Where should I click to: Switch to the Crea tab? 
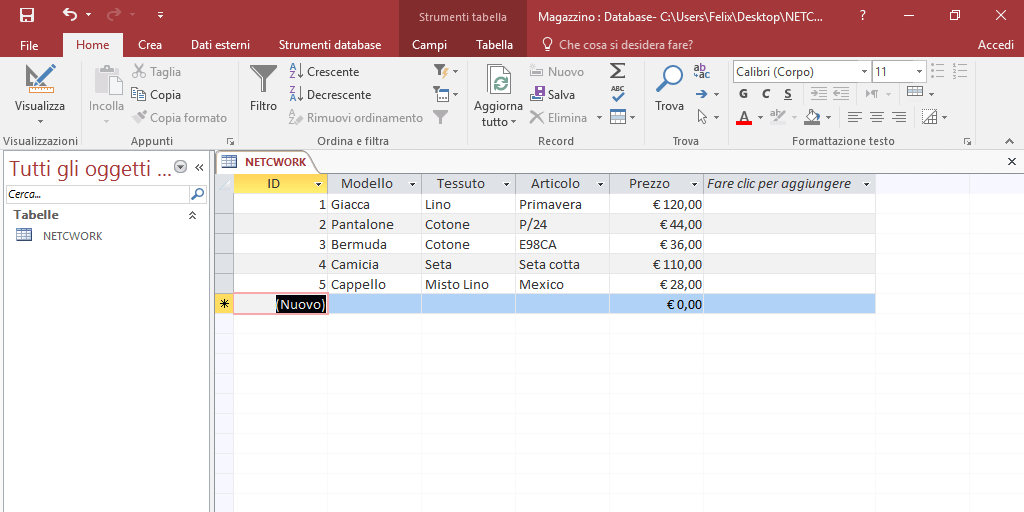[150, 45]
